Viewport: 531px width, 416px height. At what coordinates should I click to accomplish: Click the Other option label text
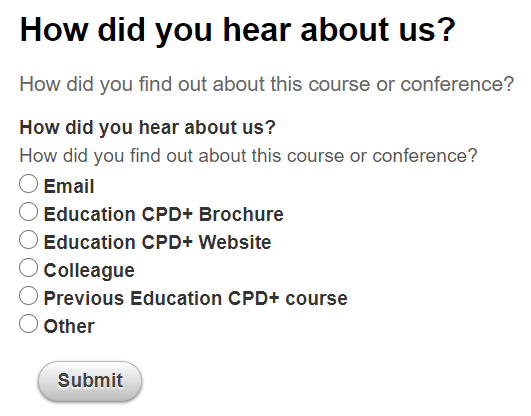click(69, 327)
